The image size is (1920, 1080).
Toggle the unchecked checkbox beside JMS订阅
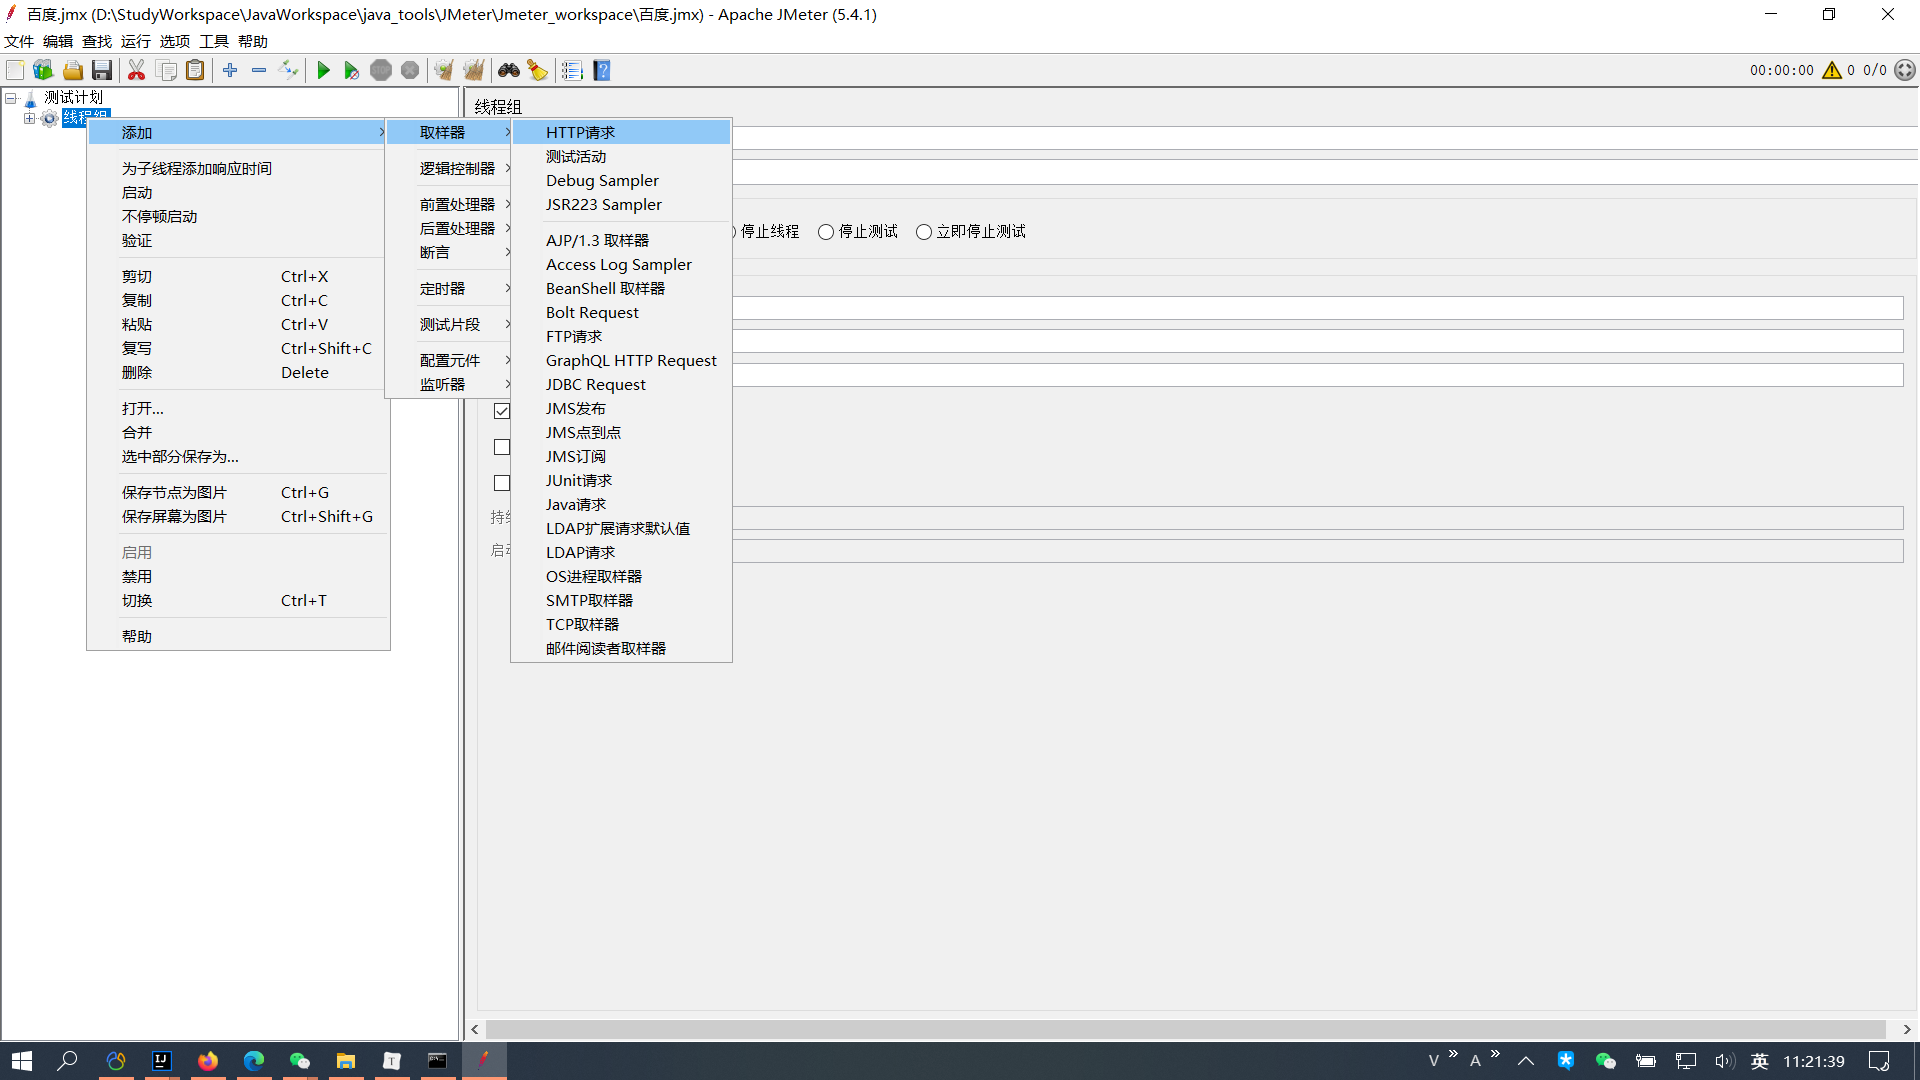pos(502,447)
